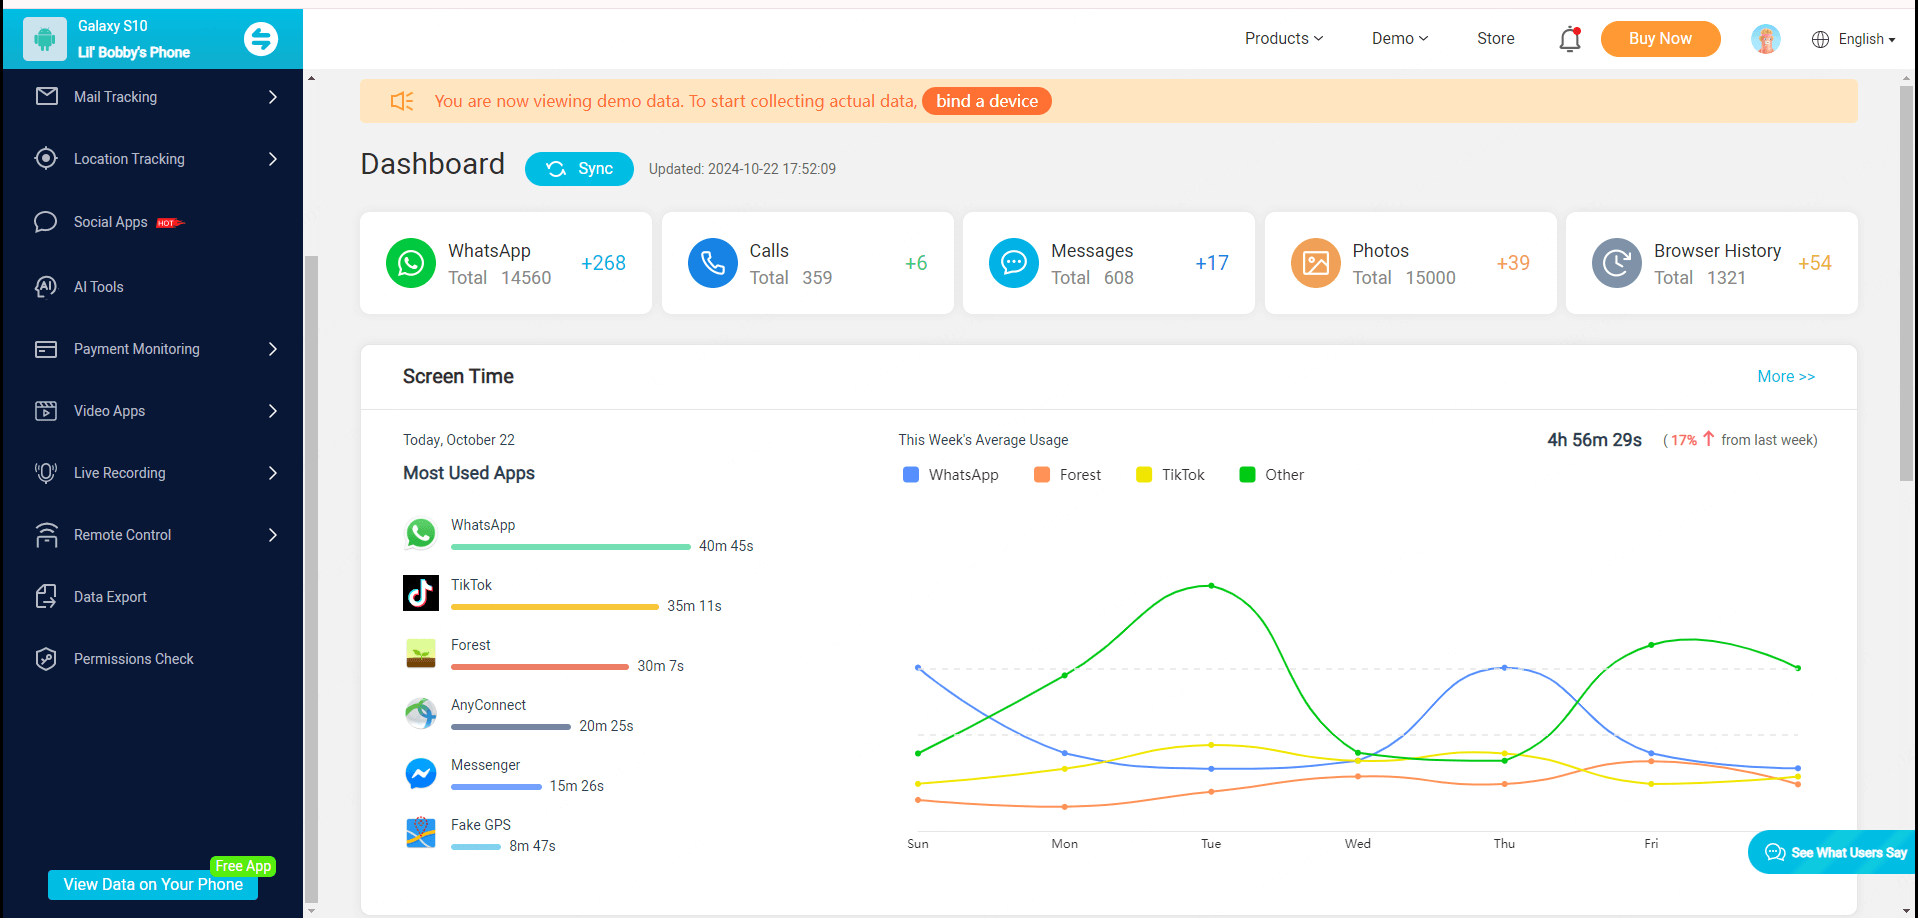Viewport: 1918px width, 918px height.
Task: Click Forest usage bar at 30m 7s
Action: click(540, 667)
